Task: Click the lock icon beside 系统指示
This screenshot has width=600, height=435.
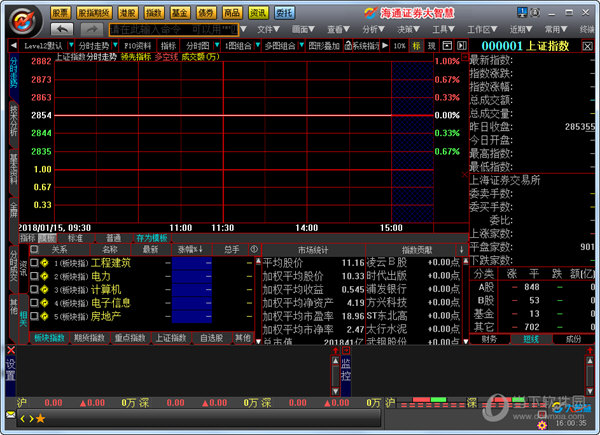Action: coord(348,46)
